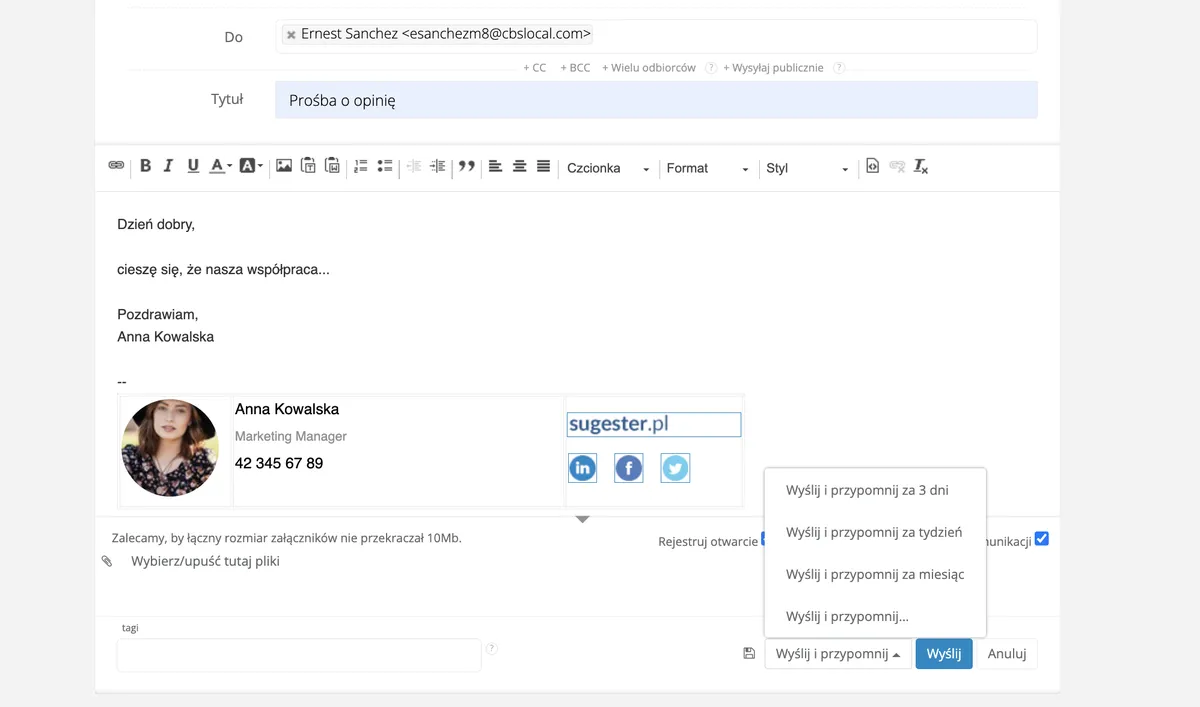The width and height of the screenshot is (1200, 707).
Task: Click the Twitter icon in signature
Action: pos(675,467)
